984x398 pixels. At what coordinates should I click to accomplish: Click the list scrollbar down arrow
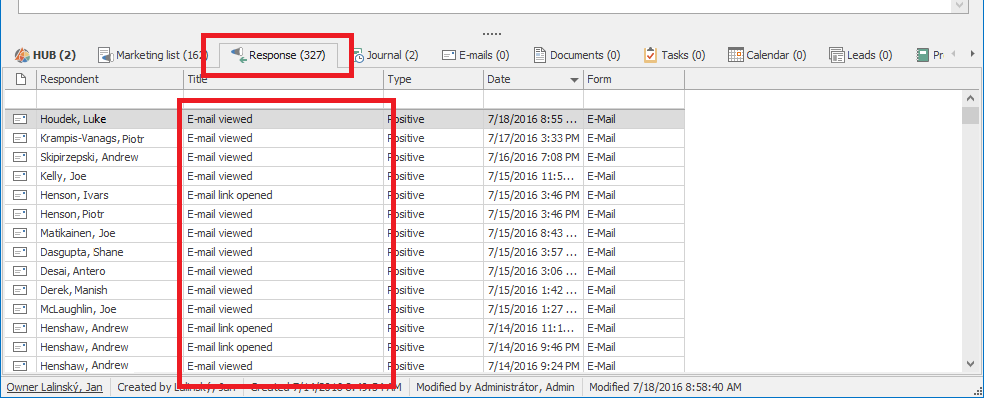click(970, 364)
